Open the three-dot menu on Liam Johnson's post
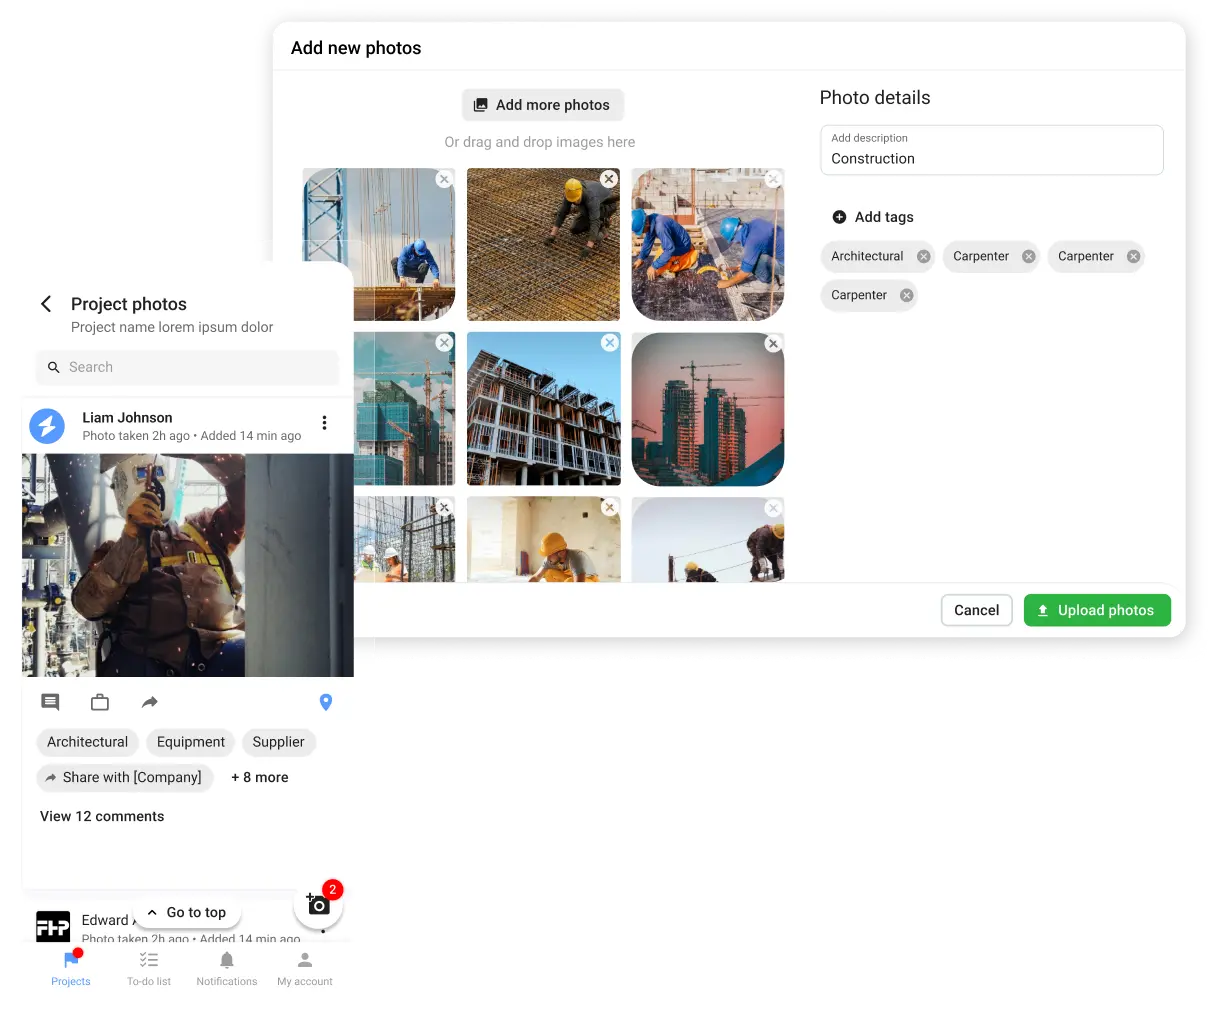This screenshot has width=1208, height=1014. [324, 423]
